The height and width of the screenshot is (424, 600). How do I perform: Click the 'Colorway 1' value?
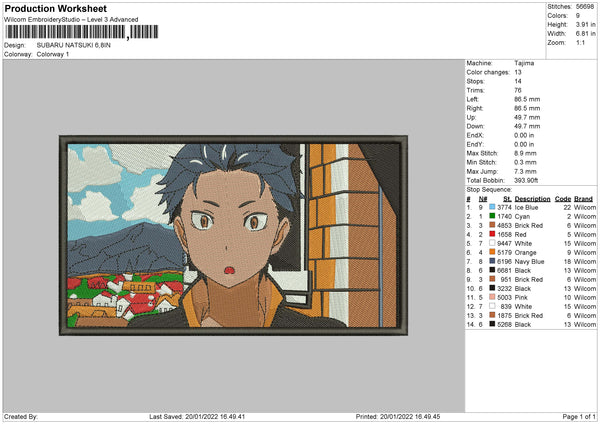(x=53, y=54)
